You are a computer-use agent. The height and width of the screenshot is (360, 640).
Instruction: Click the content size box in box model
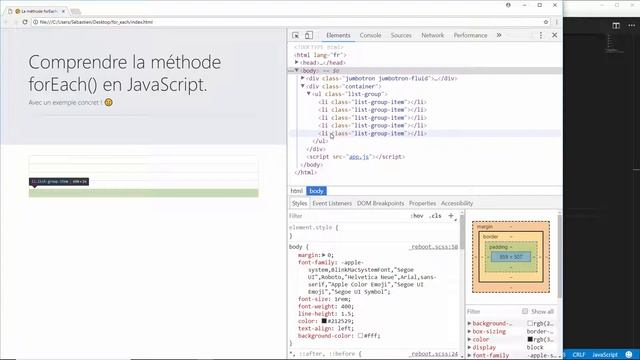[511, 257]
